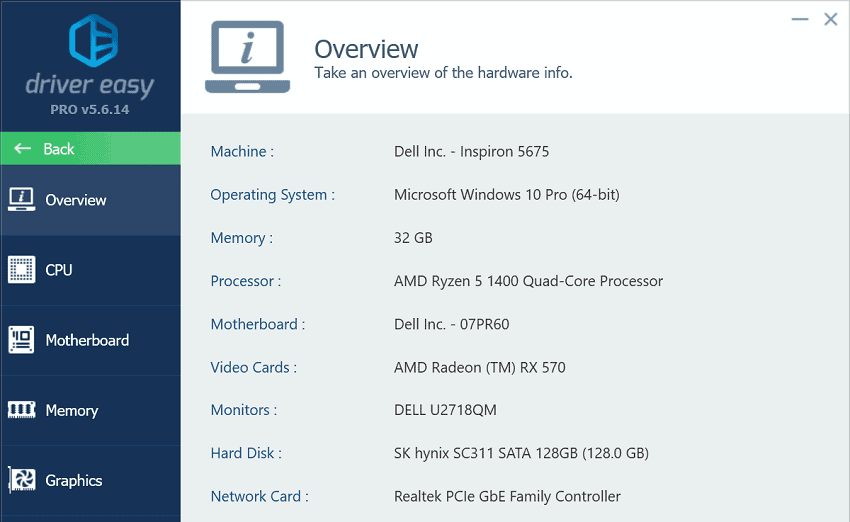Minimize the Driver Easy window
Screen dimensions: 850x522
(800, 20)
